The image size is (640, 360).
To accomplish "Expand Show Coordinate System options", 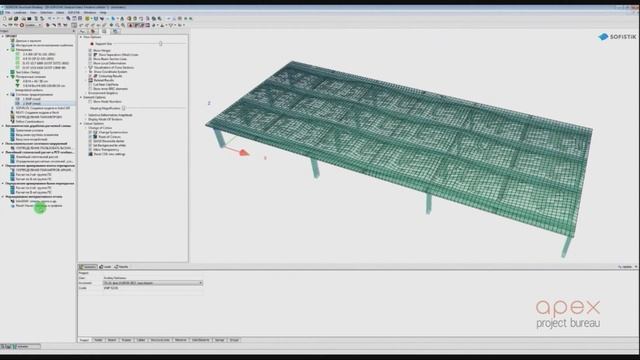I will click(x=86, y=72).
